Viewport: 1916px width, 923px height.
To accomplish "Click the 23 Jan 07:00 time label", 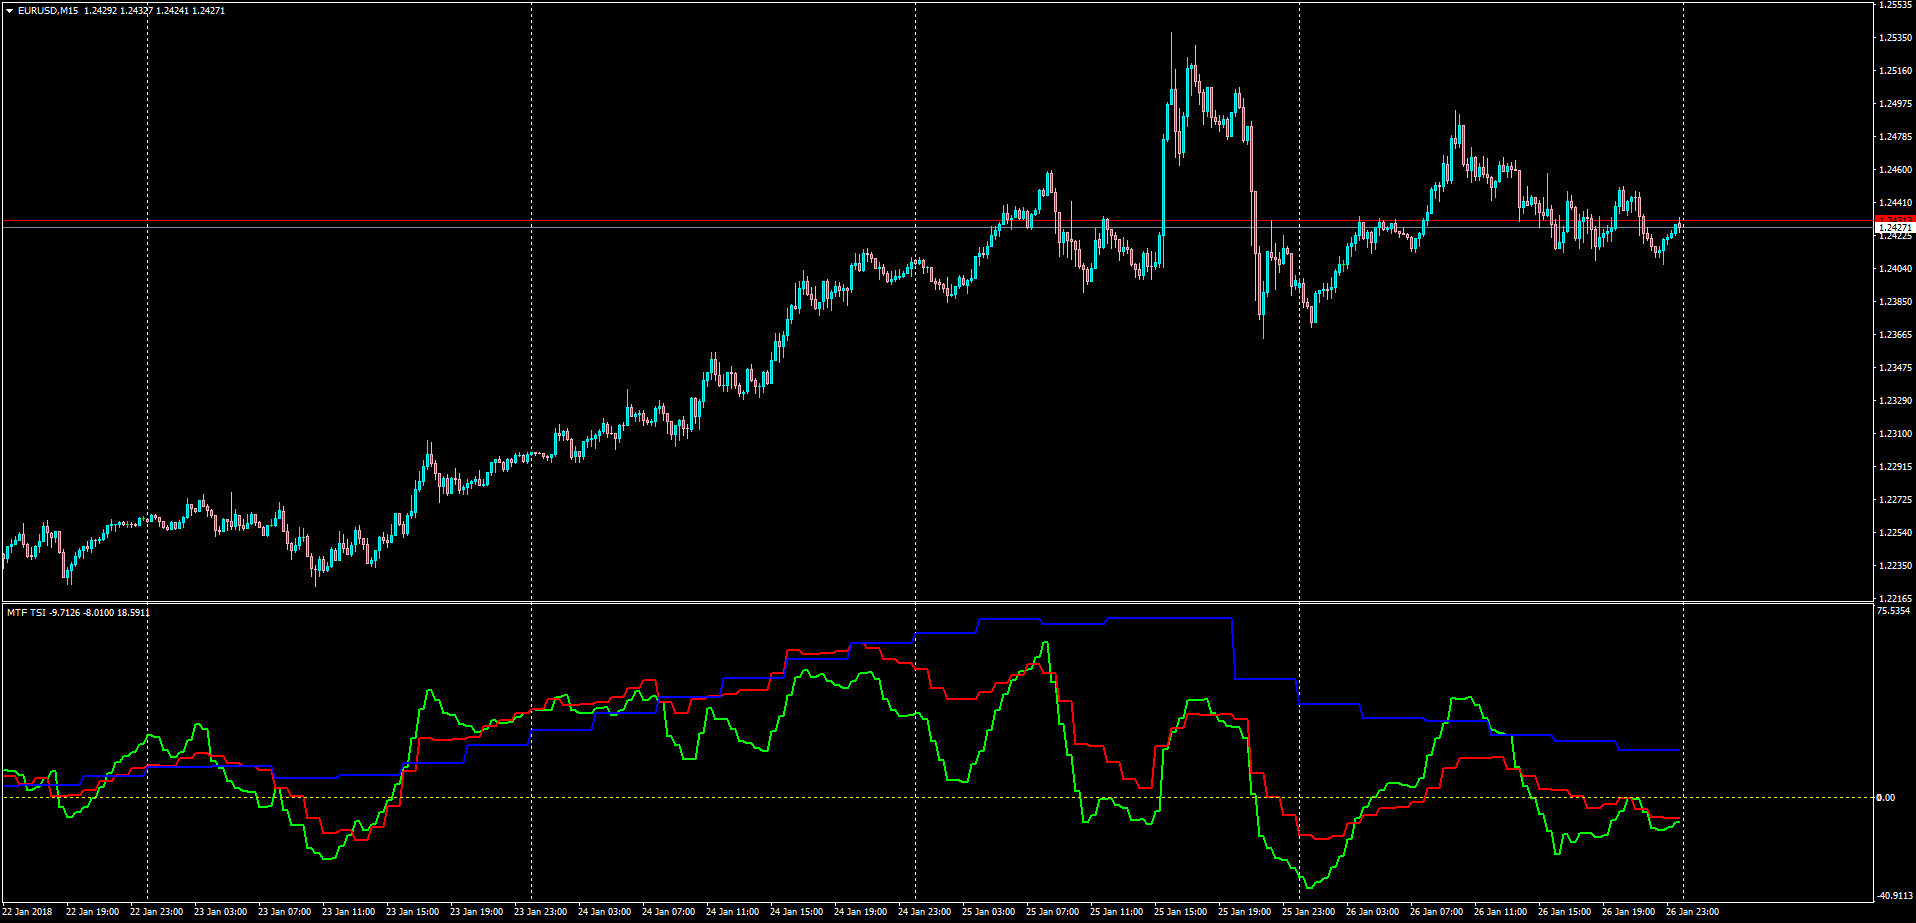I will [285, 912].
